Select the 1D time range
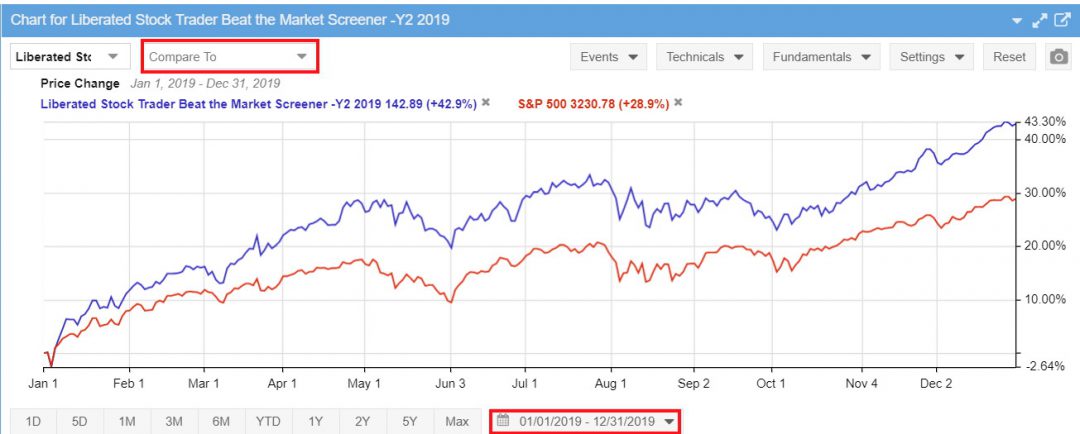Screen dimensions: 1080x434 33,421
